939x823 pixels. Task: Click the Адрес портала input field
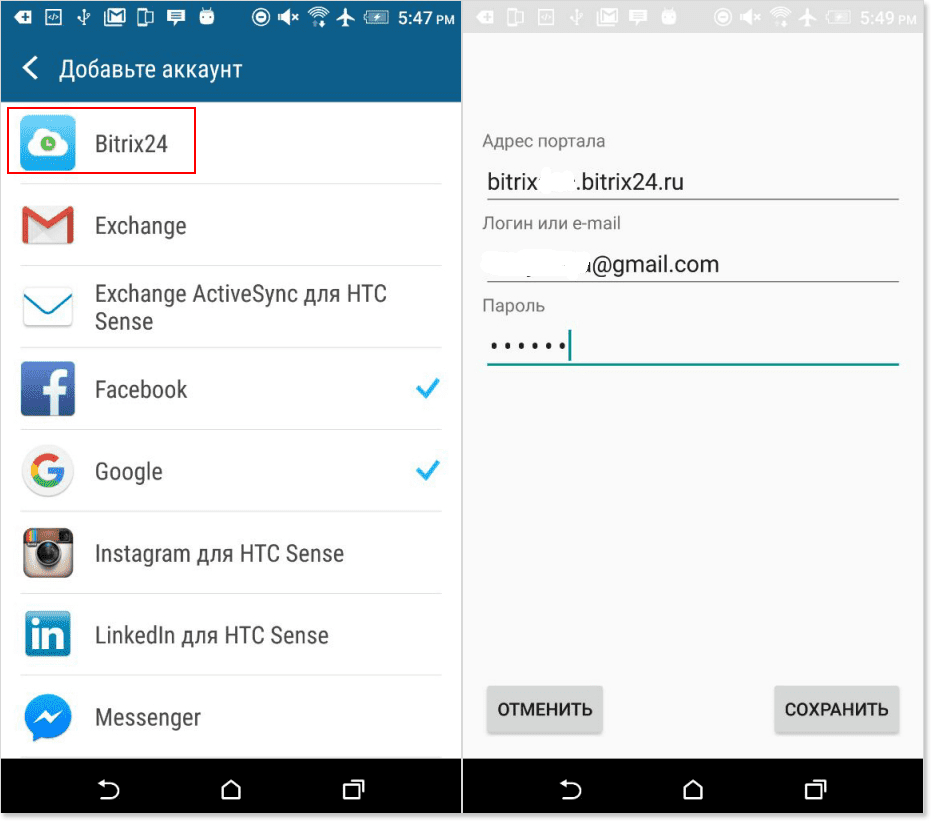coord(693,182)
